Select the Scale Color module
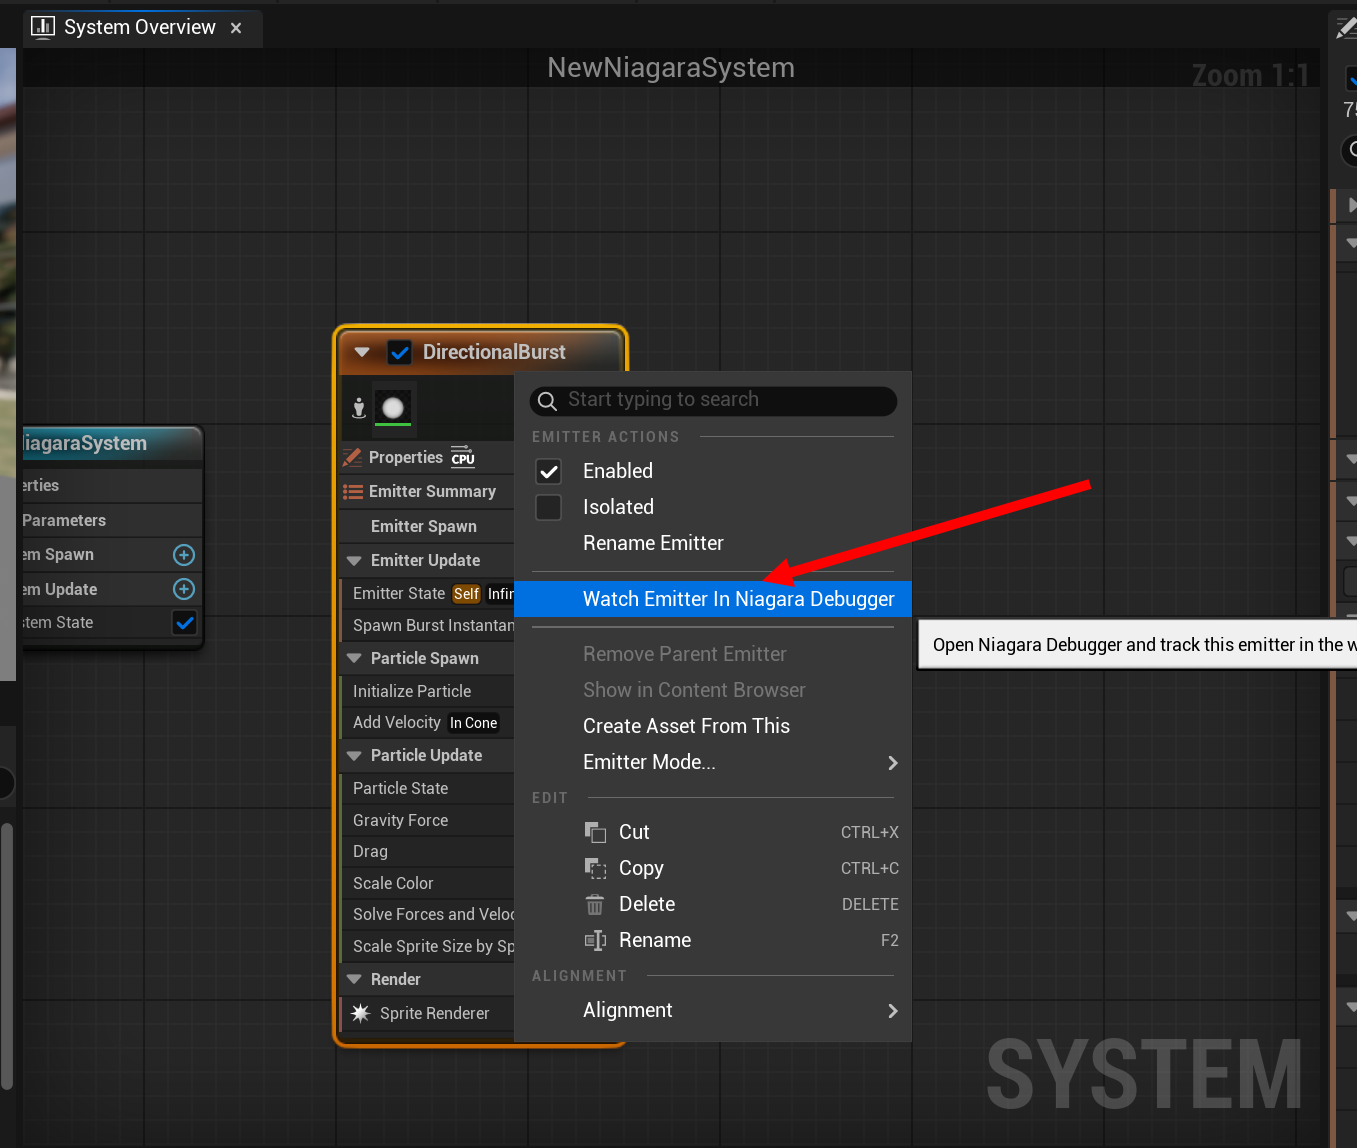 pos(427,883)
